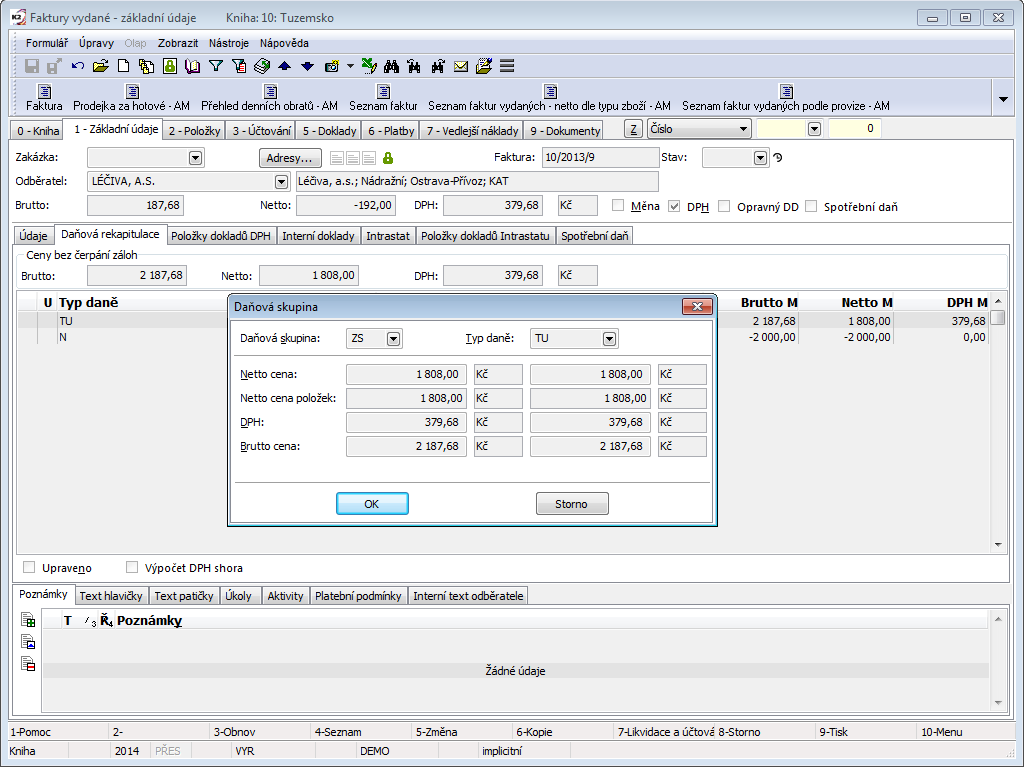This screenshot has width=1024, height=767.
Task: Add new note with green plus icon
Action: click(x=28, y=621)
